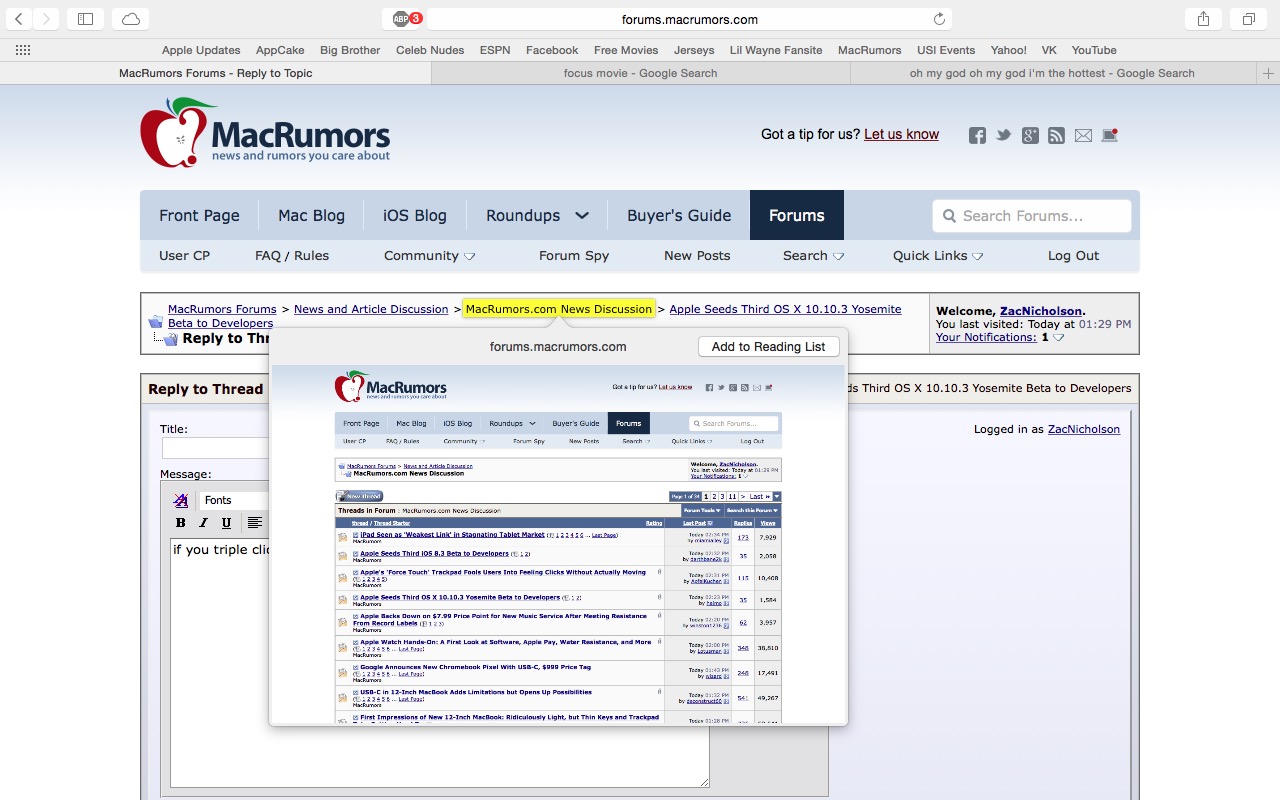The image size is (1280, 800).
Task: Click the News and Article Discussion breadcrumb
Action: tap(371, 309)
